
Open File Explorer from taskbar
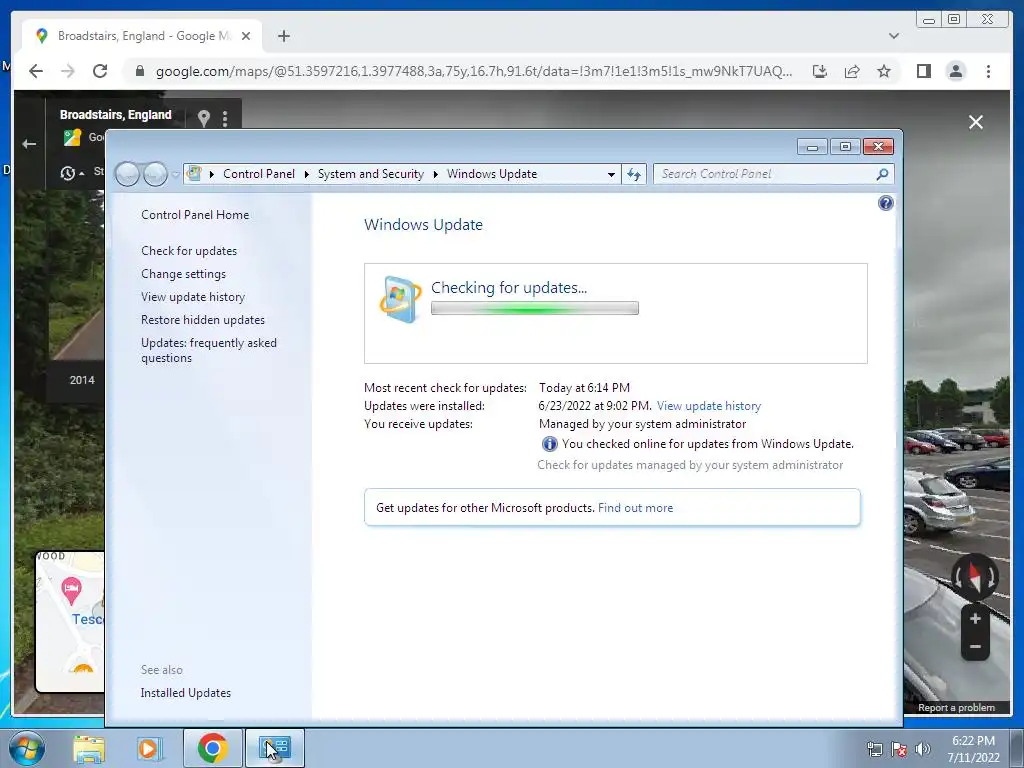pos(89,749)
